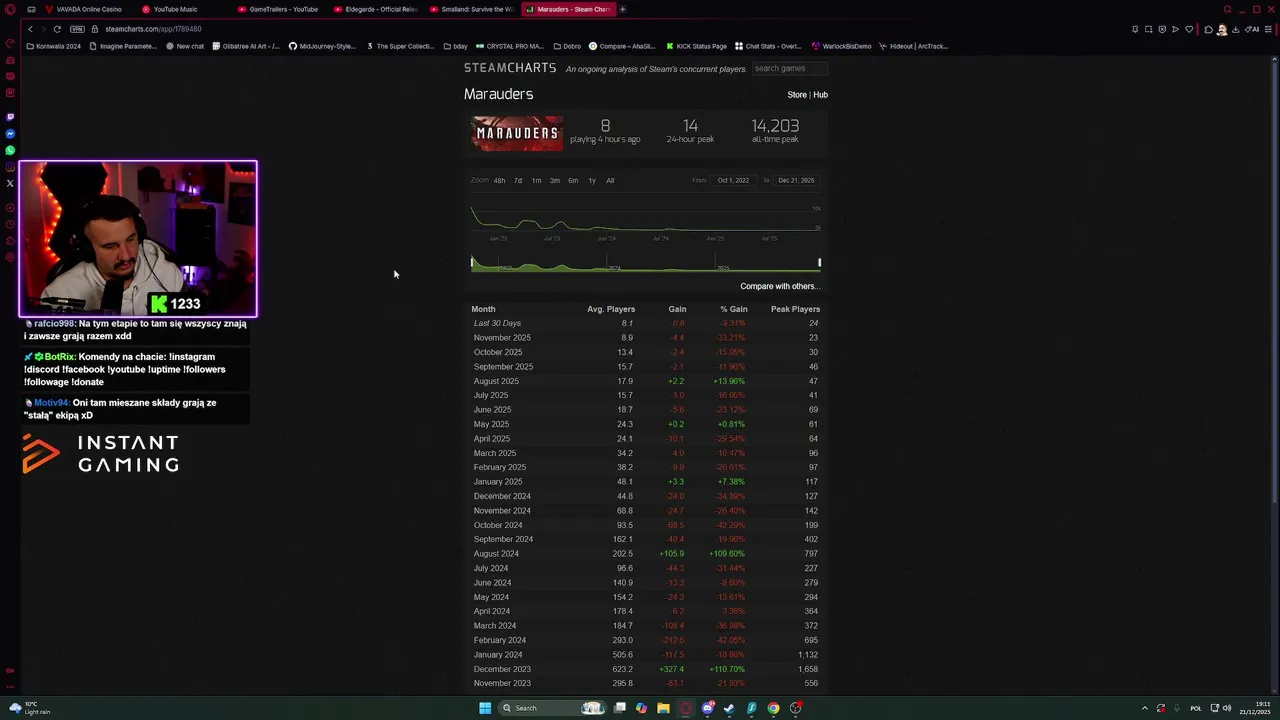Click the search games field
Screen dimensions: 1280x720
click(x=789, y=68)
